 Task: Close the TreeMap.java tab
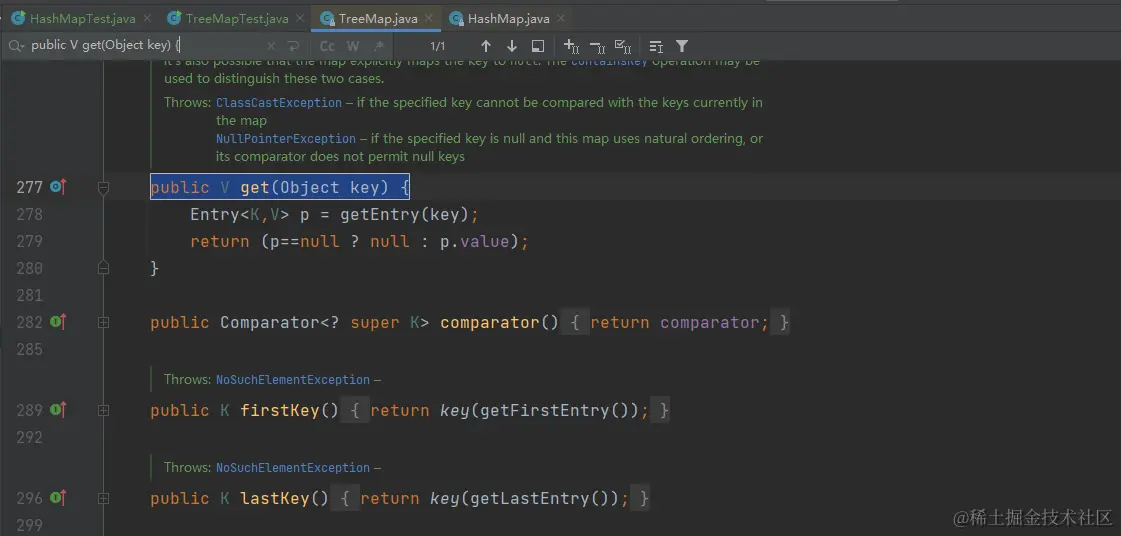pos(431,19)
